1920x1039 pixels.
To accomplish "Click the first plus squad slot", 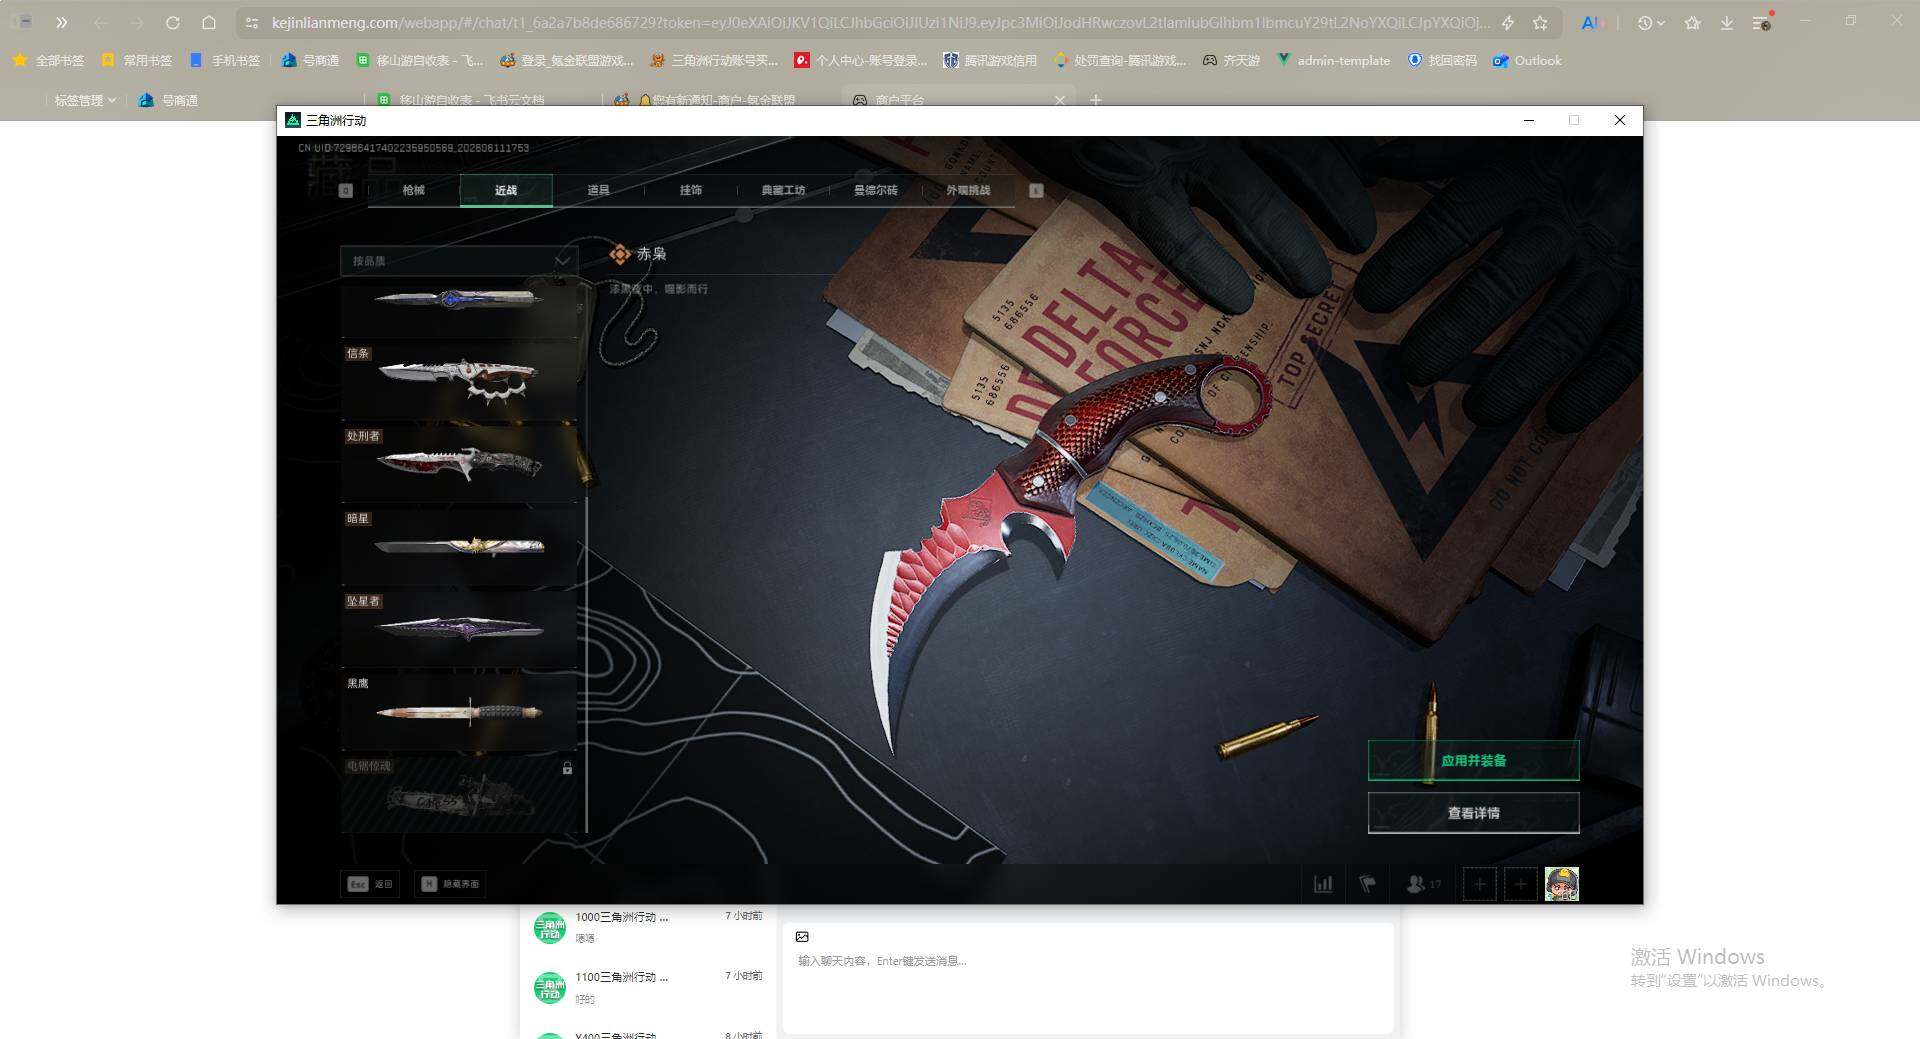I will [x=1480, y=884].
